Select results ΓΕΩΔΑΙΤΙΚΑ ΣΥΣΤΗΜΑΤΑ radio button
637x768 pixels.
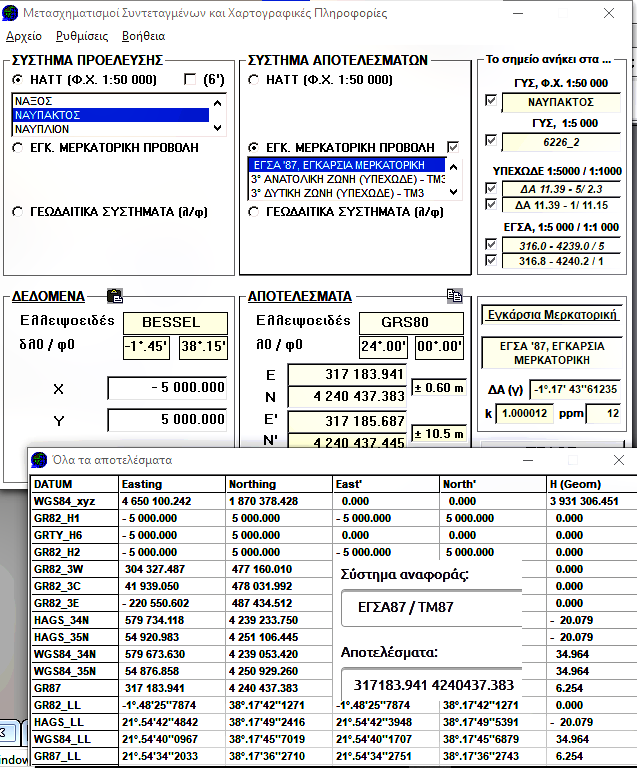254,212
